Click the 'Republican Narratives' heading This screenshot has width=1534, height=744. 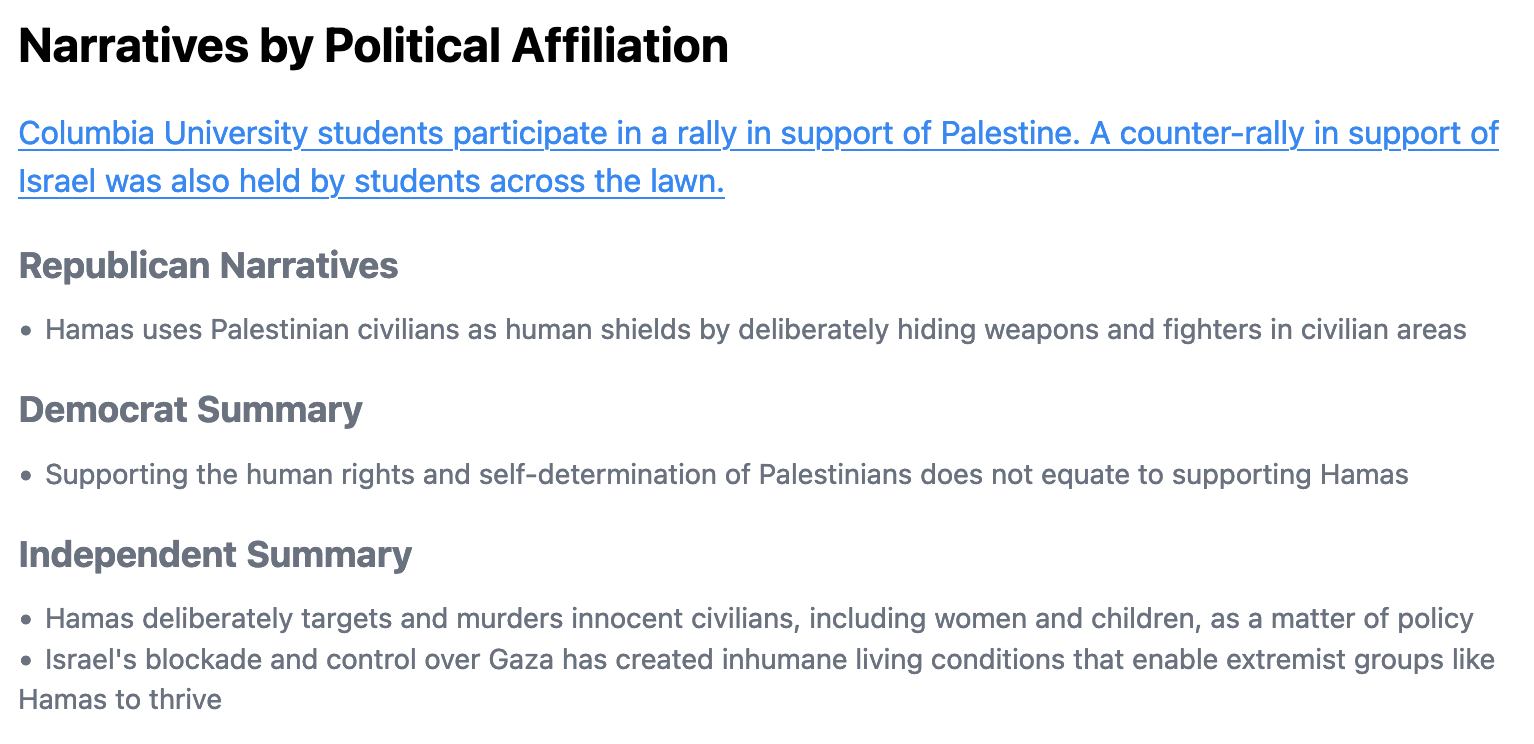point(209,266)
